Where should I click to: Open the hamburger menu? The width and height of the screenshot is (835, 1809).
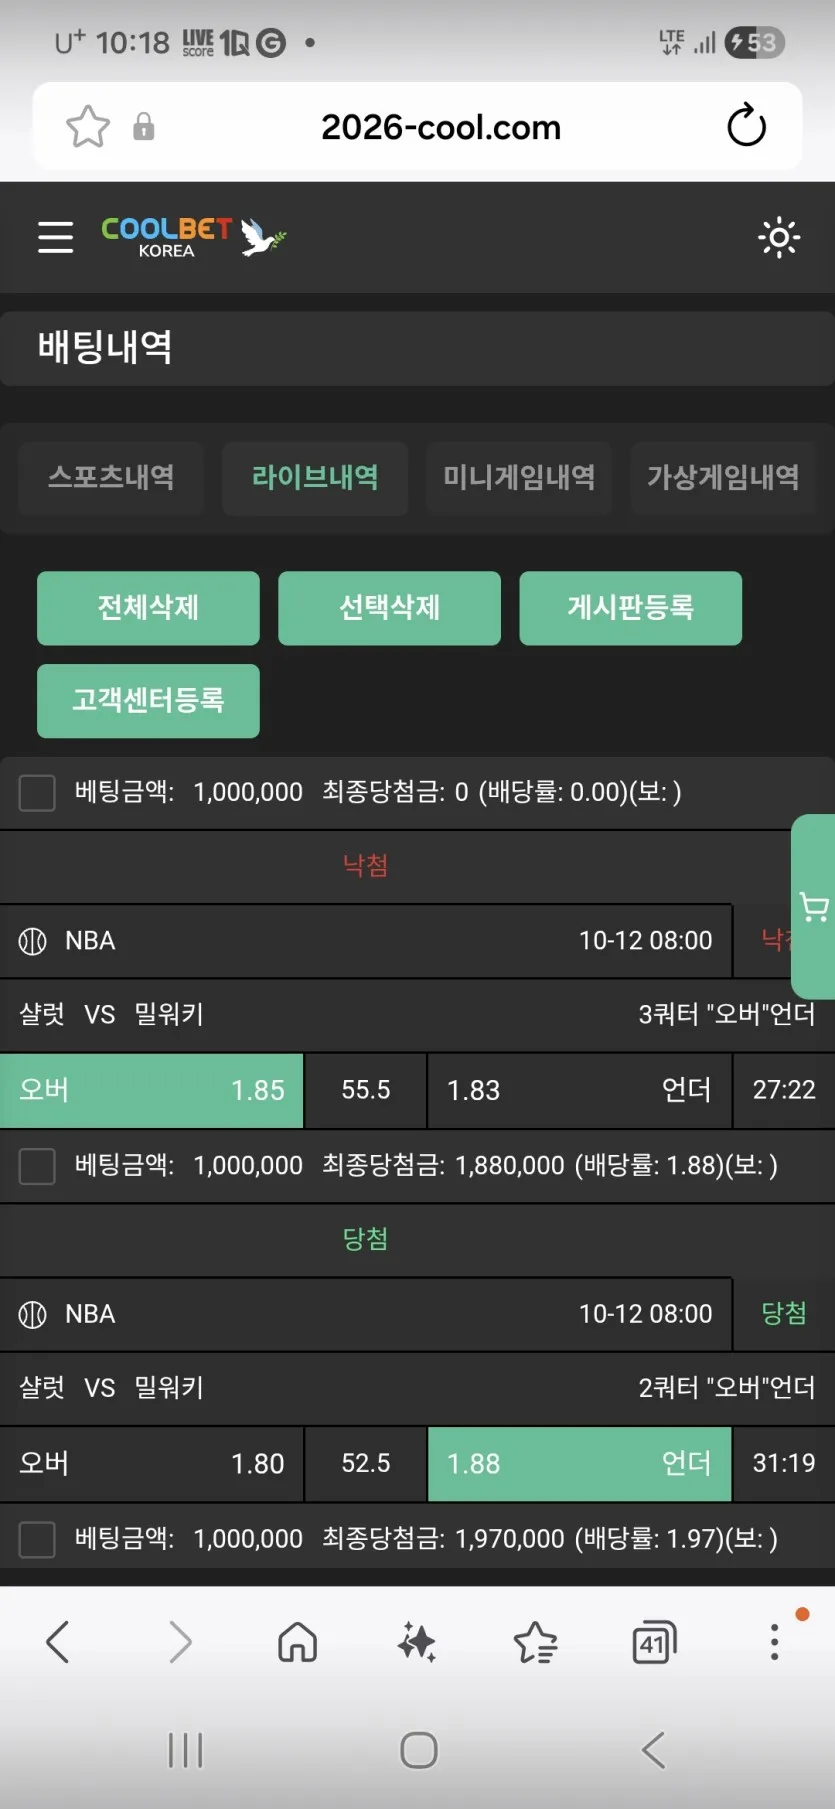(x=56, y=238)
